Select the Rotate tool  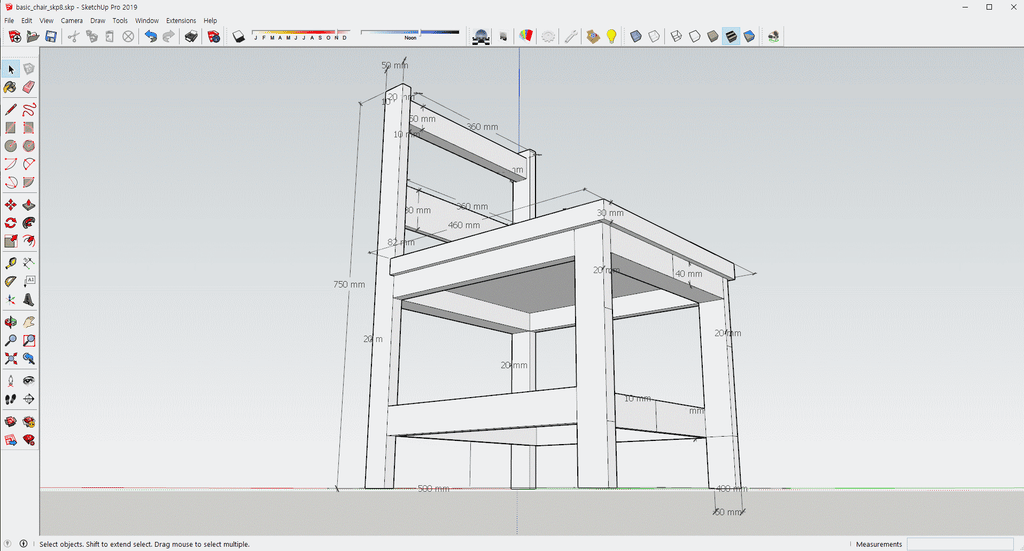[x=10, y=223]
